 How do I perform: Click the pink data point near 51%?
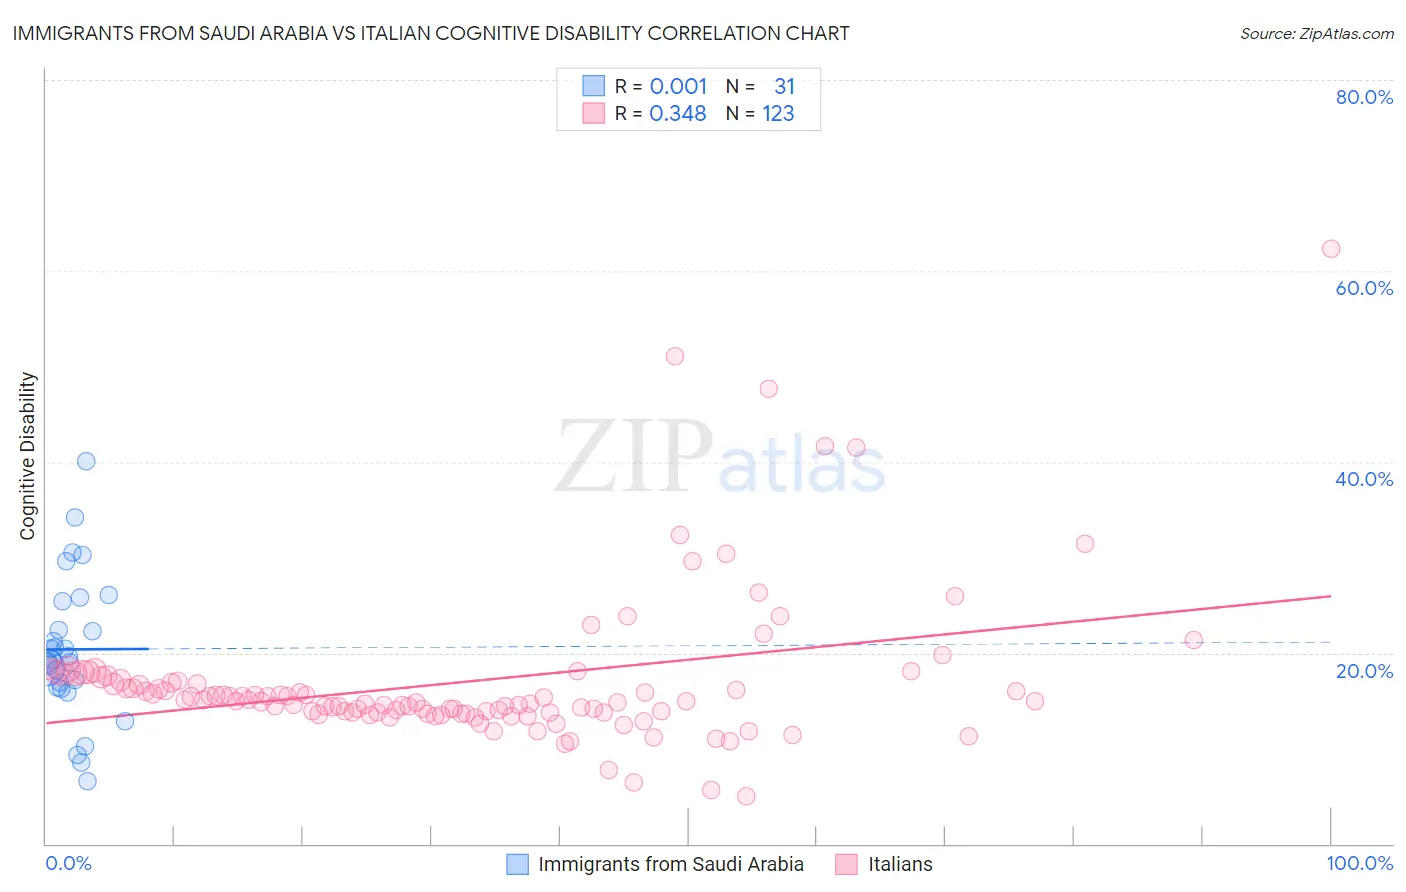pos(675,356)
